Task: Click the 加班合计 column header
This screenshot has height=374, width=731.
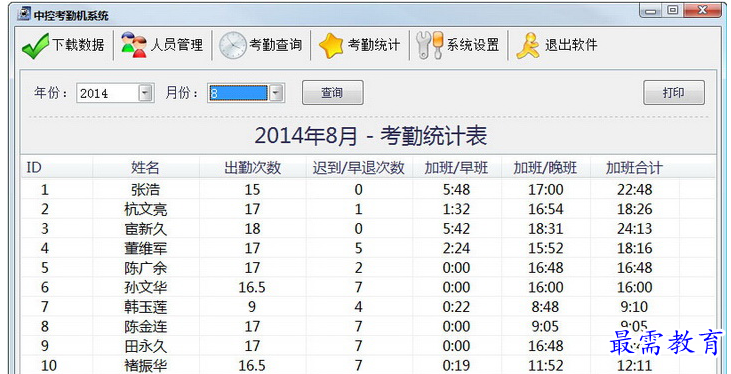Action: coord(634,167)
